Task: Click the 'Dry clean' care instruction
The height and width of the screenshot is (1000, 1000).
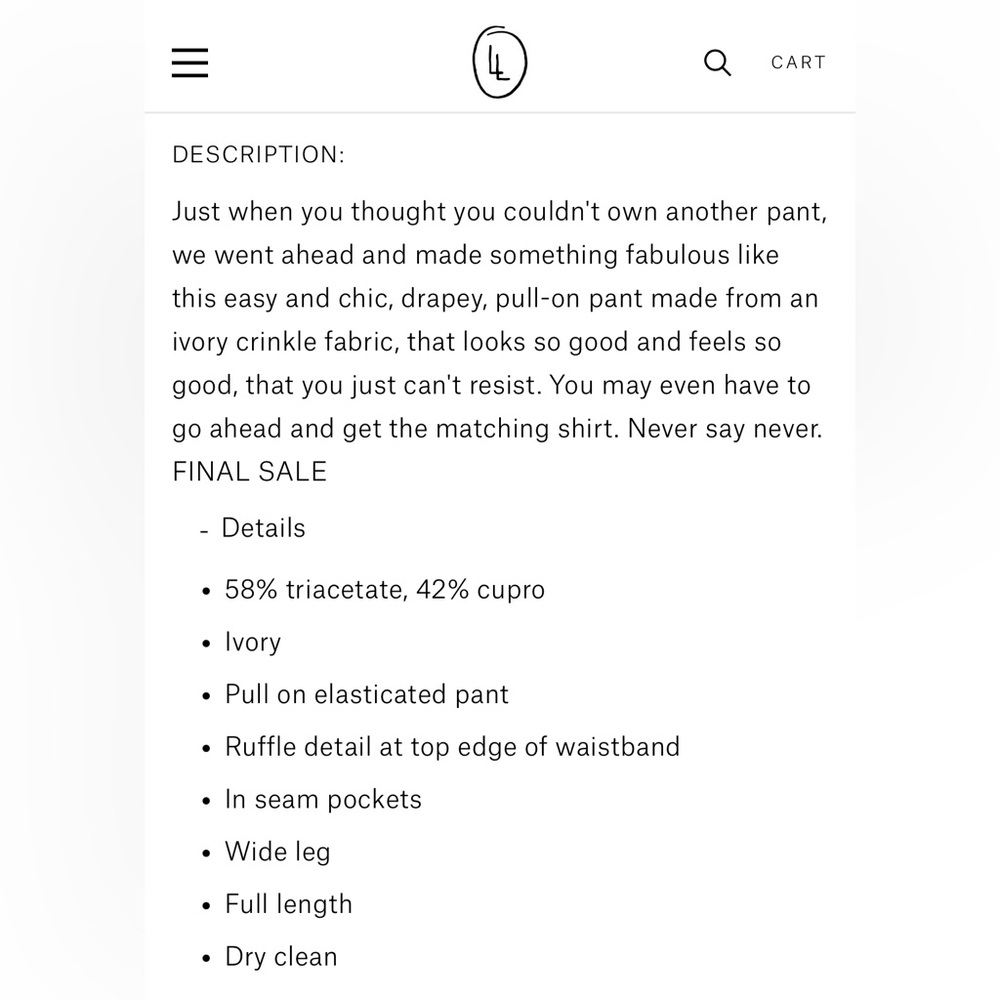Action: coord(281,957)
